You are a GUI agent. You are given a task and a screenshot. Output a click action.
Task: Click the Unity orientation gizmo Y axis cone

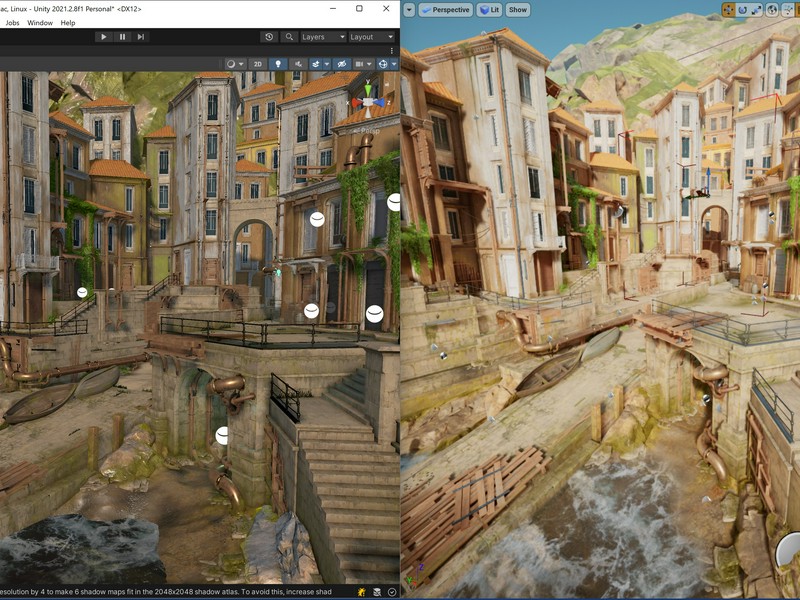point(368,89)
